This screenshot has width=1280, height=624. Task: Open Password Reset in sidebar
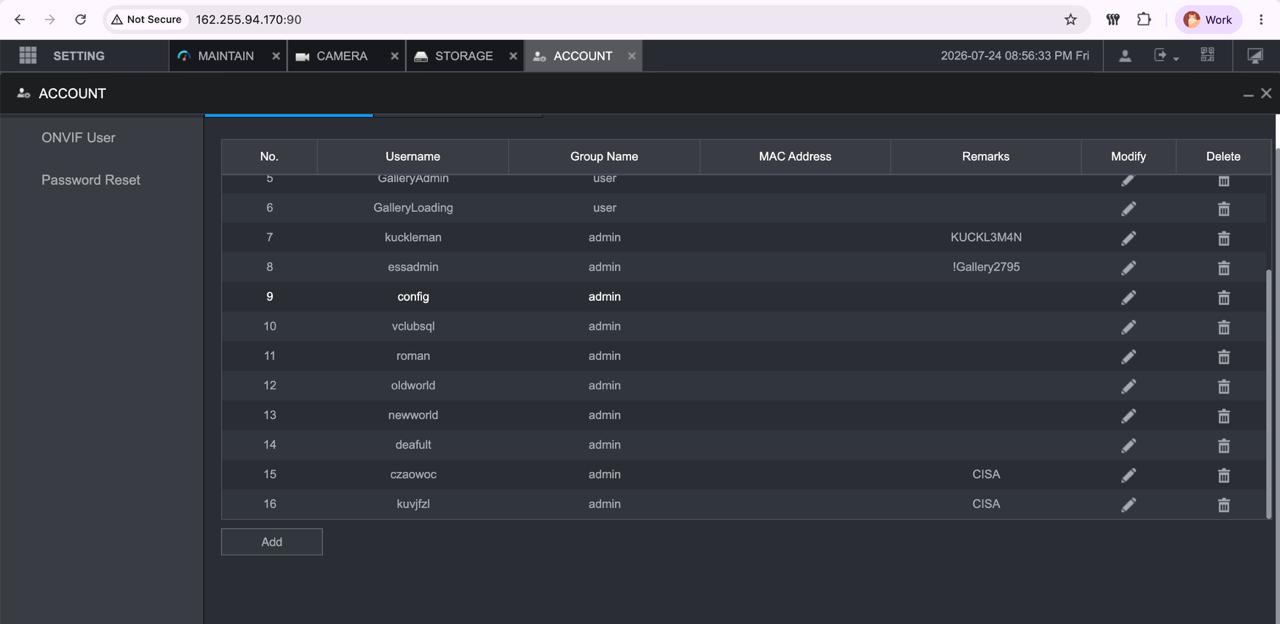pos(91,180)
